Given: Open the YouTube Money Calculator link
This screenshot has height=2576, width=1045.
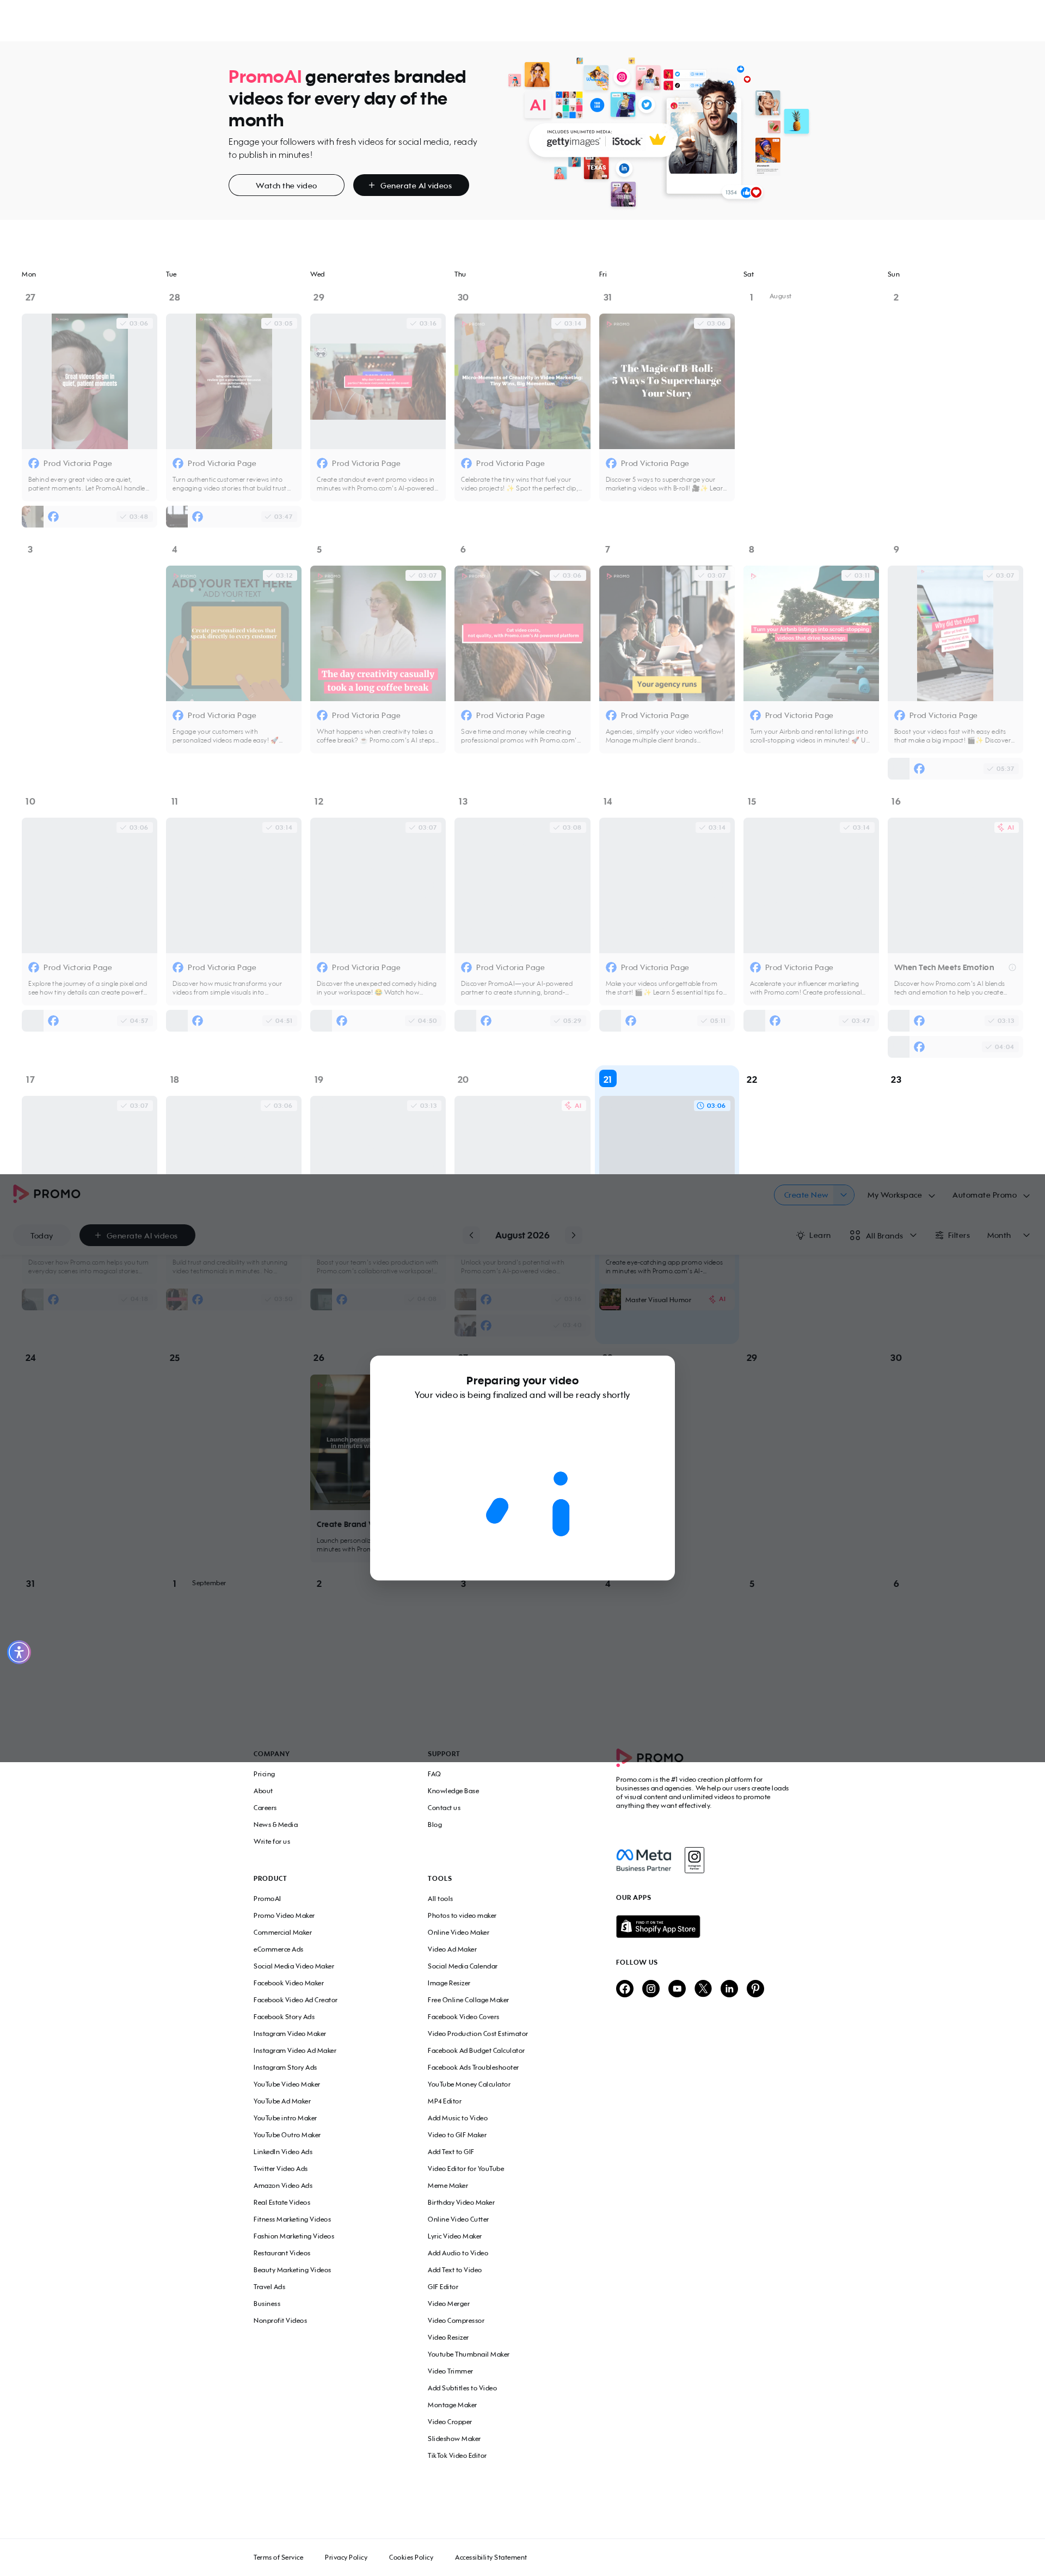Looking at the screenshot, I should point(469,2084).
